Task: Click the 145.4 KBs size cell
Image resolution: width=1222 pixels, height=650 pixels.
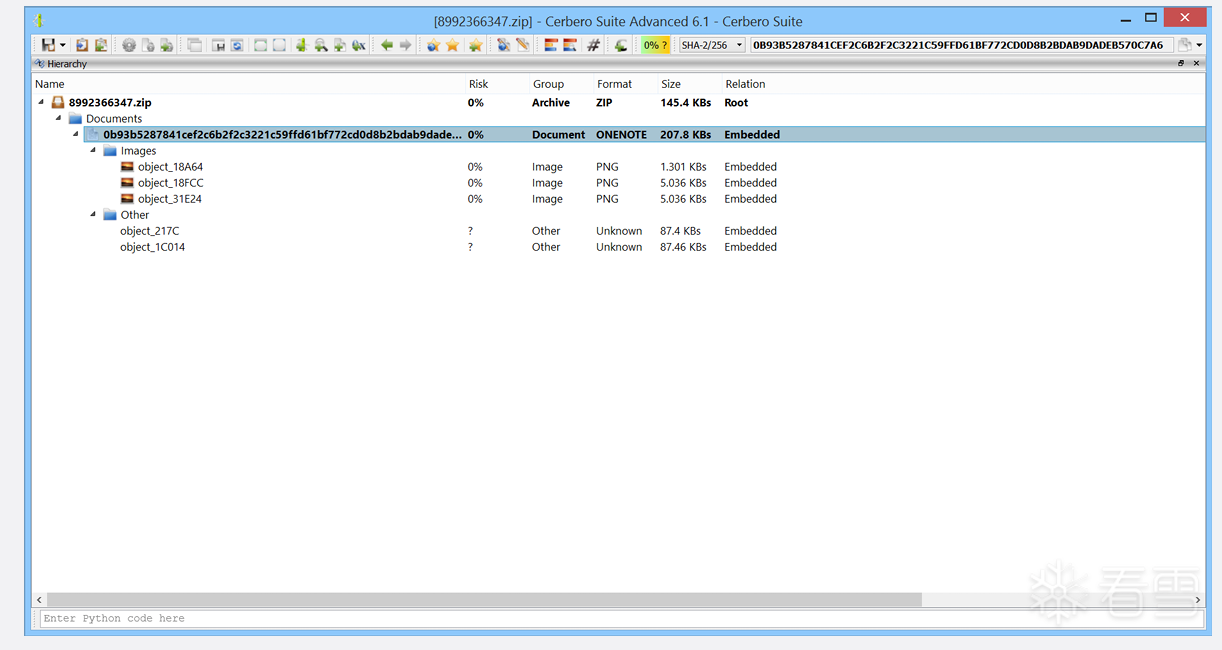Action: point(685,102)
